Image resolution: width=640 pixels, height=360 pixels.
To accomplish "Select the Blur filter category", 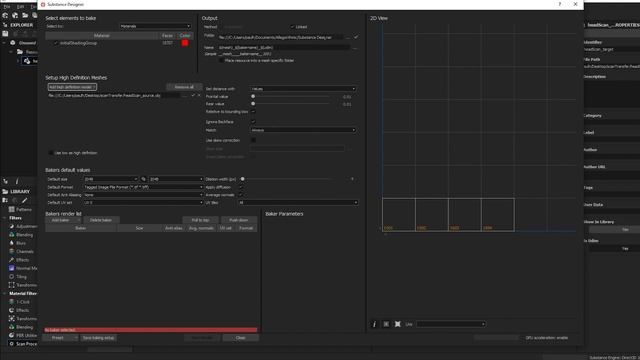I will pos(17,243).
